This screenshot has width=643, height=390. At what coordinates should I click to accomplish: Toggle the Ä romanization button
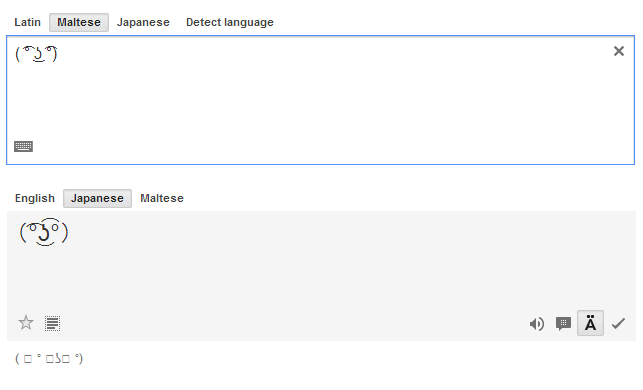(x=590, y=323)
